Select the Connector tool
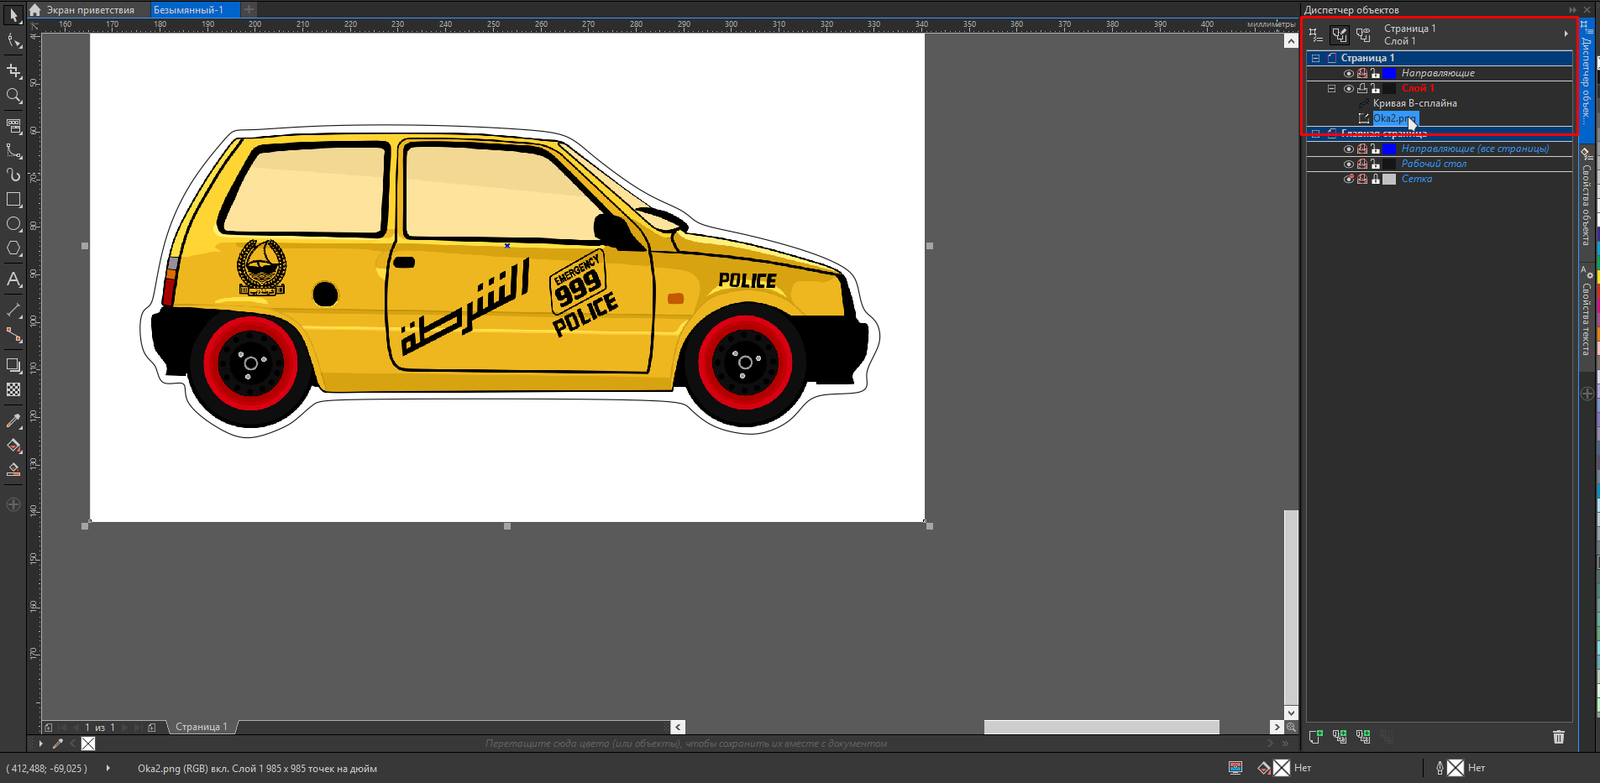 click(x=14, y=335)
